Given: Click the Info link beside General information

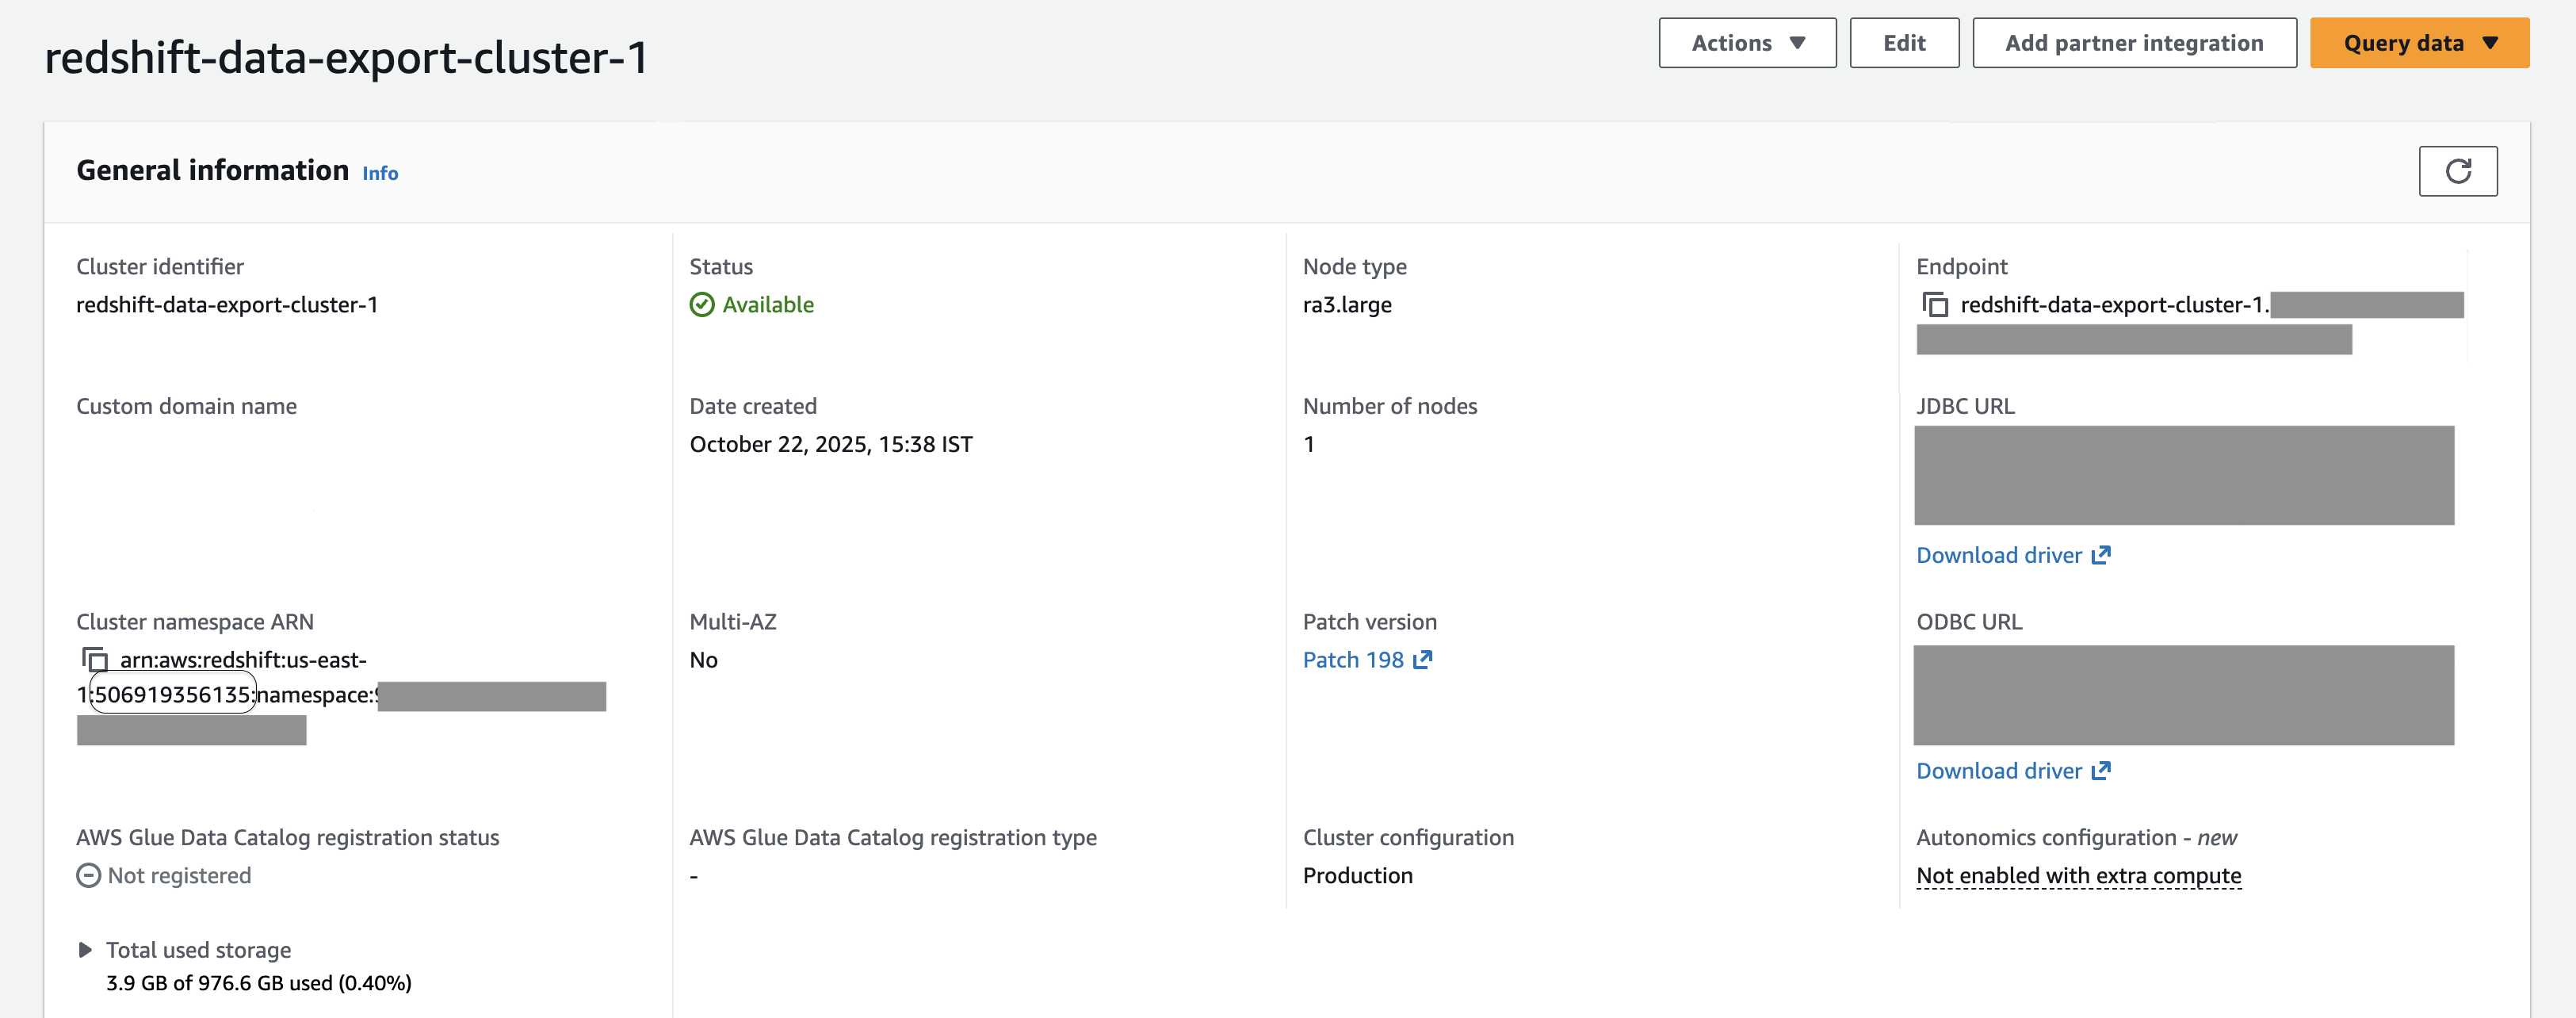Looking at the screenshot, I should [380, 172].
